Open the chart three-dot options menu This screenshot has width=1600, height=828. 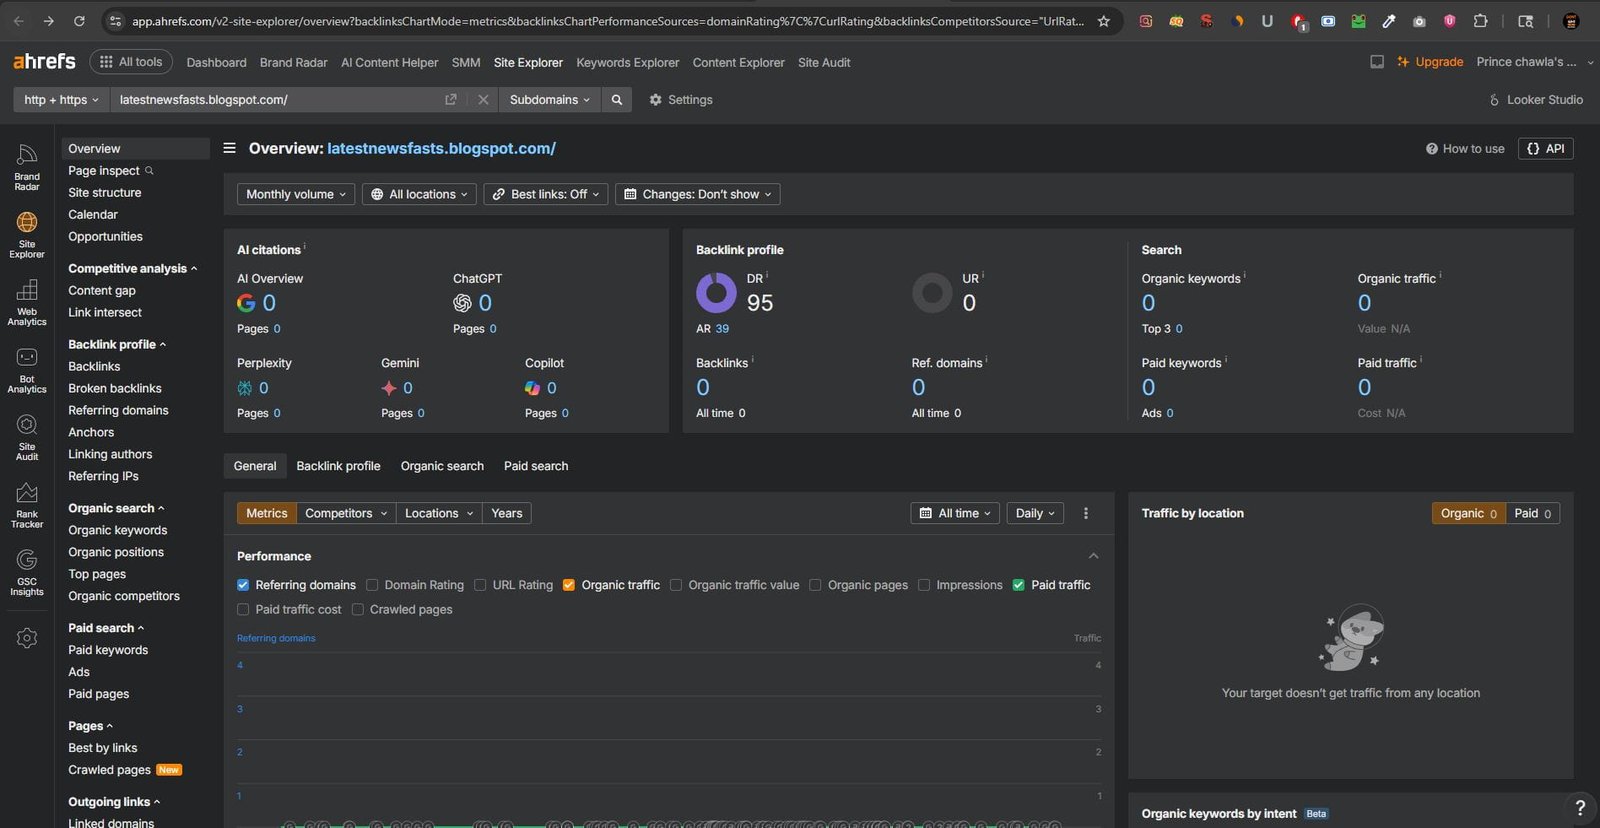point(1086,513)
